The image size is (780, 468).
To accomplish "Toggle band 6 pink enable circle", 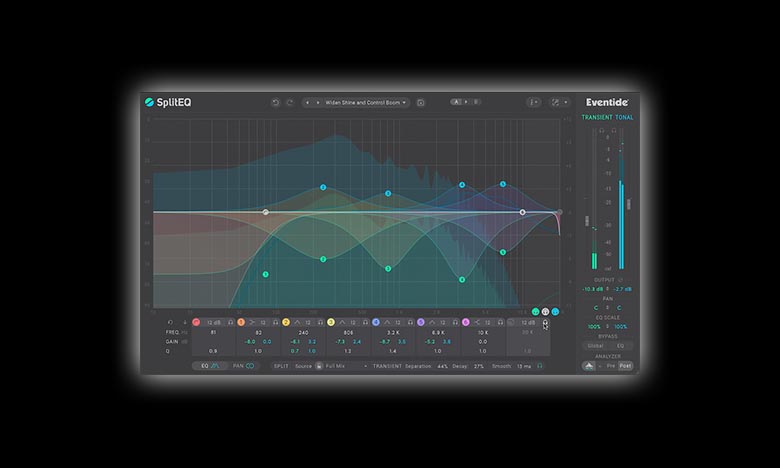I will coord(466,322).
